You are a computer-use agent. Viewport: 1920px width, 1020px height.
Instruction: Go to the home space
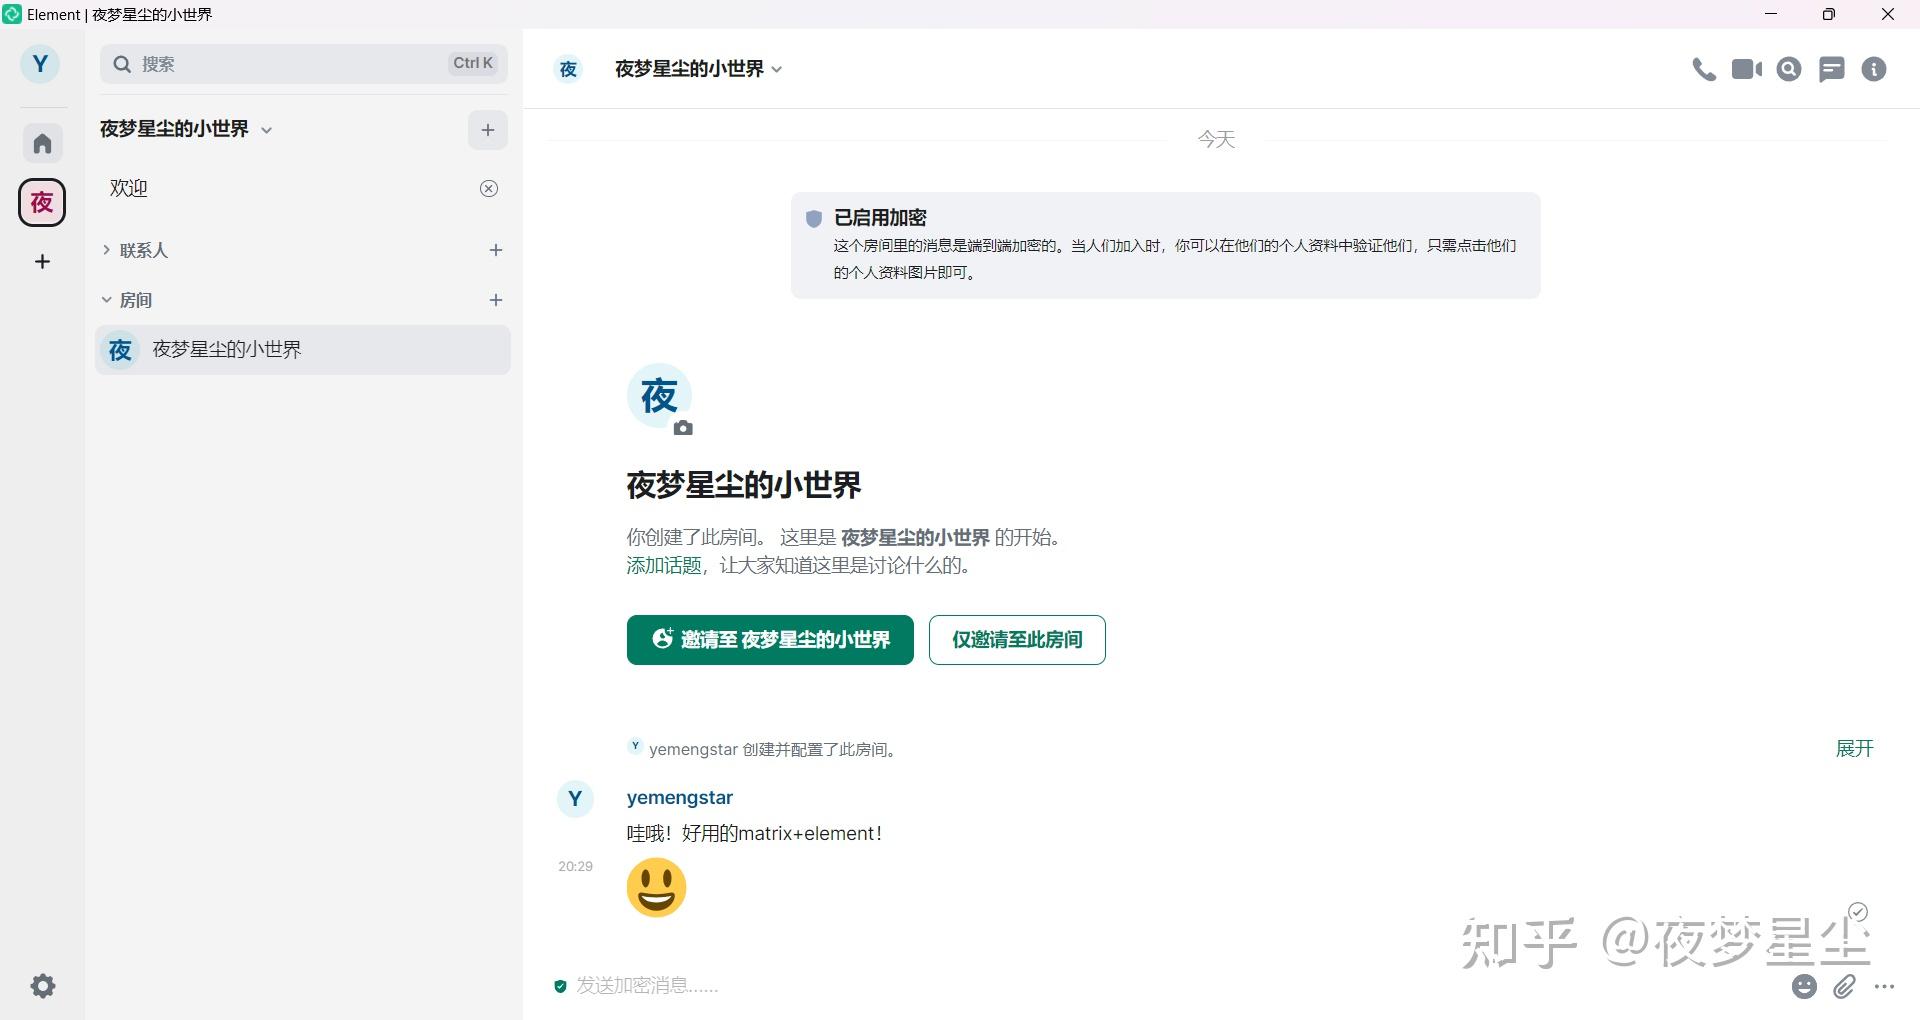click(42, 142)
